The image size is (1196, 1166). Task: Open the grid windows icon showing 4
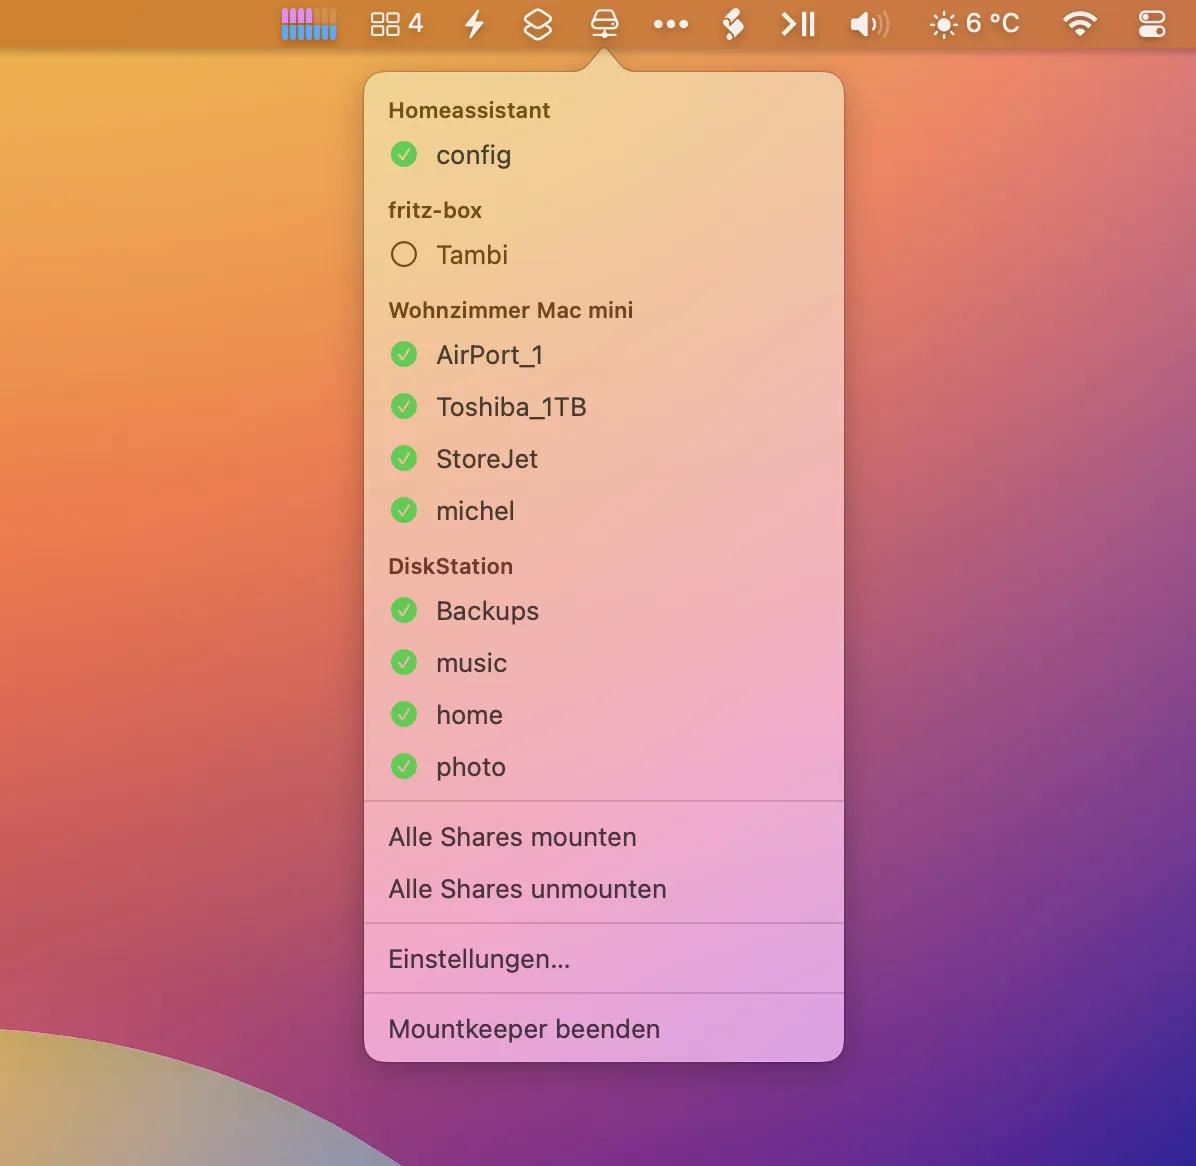(x=396, y=24)
